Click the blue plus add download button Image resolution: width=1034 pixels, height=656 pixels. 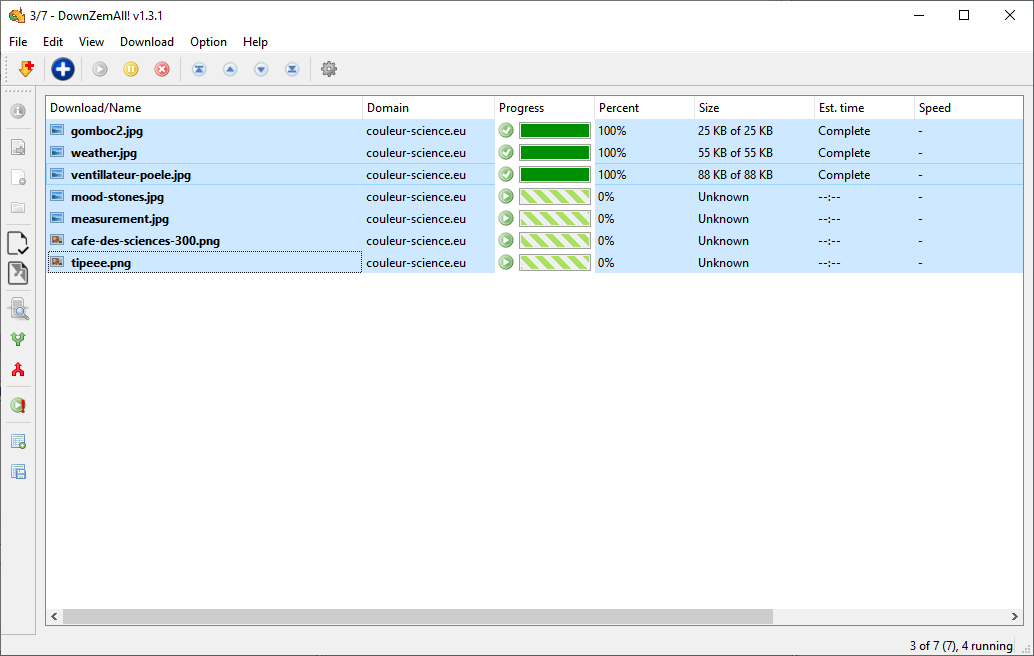(63, 69)
